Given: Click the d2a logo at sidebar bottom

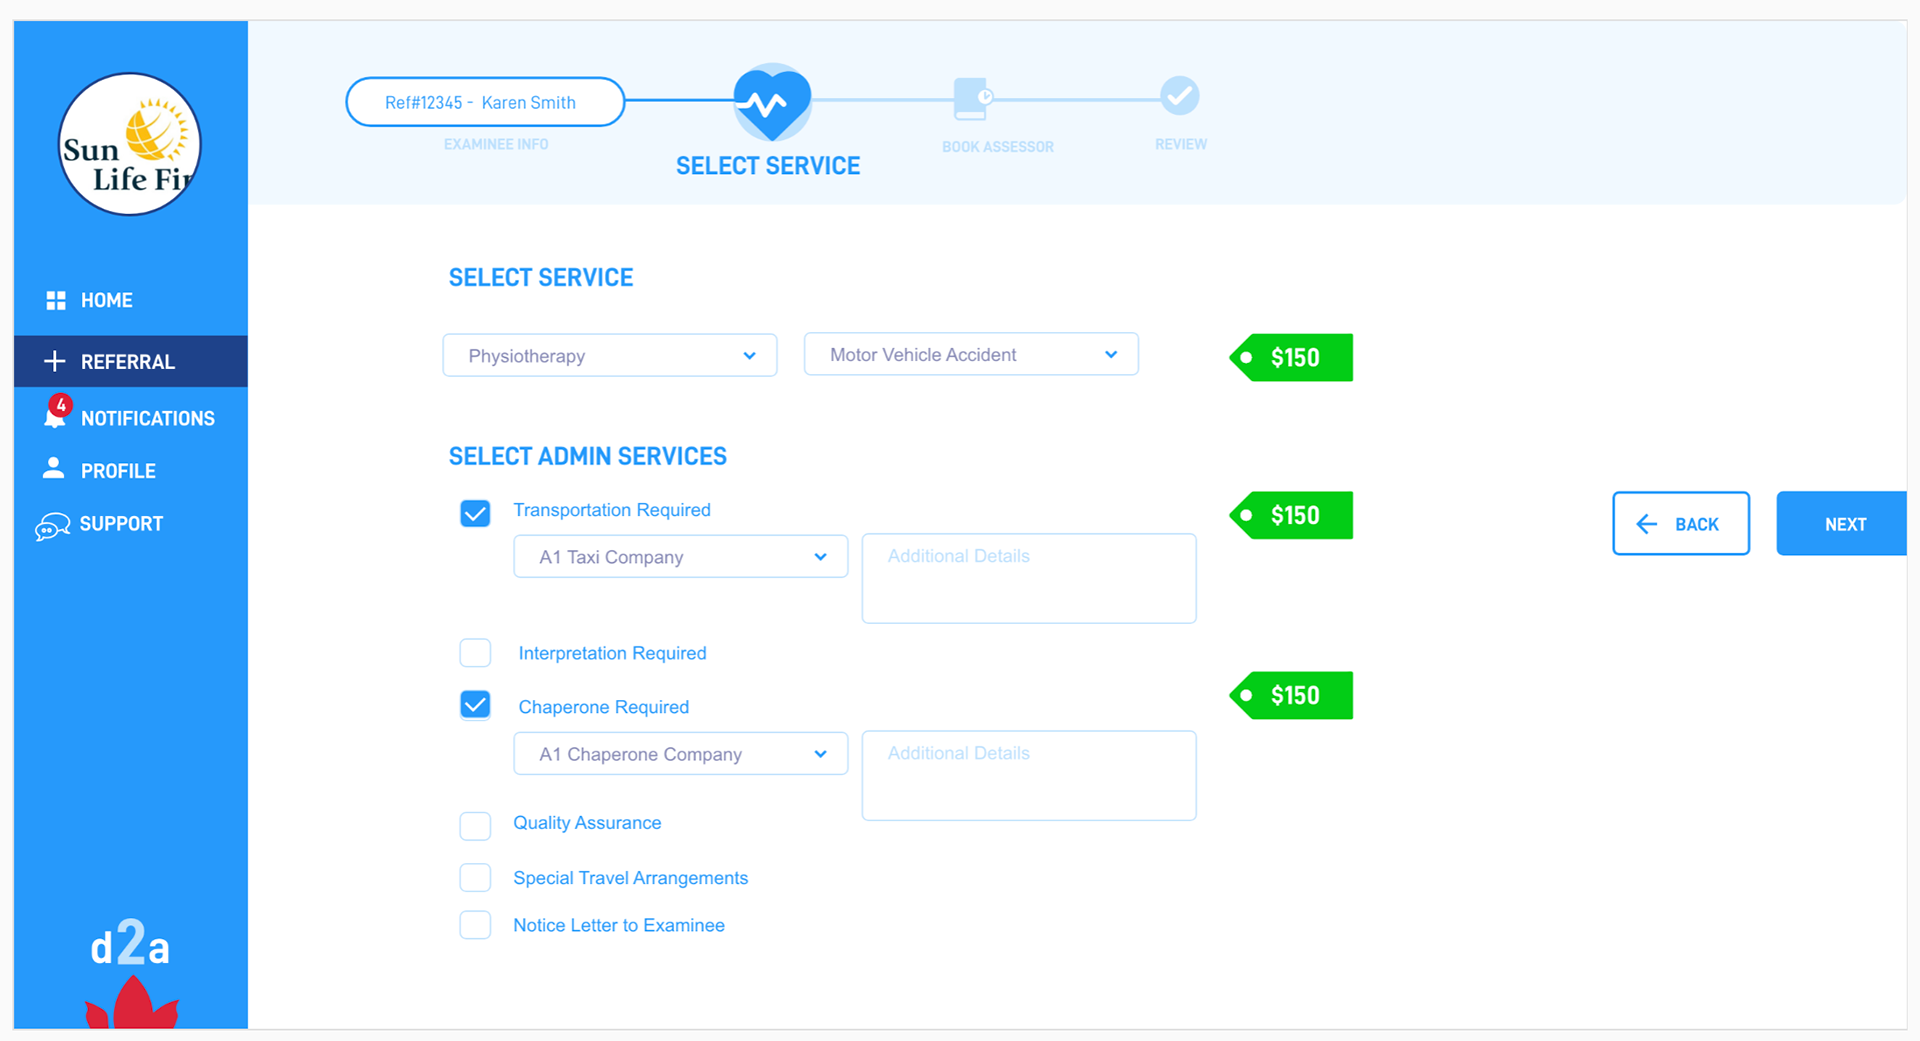Looking at the screenshot, I should click(x=130, y=947).
